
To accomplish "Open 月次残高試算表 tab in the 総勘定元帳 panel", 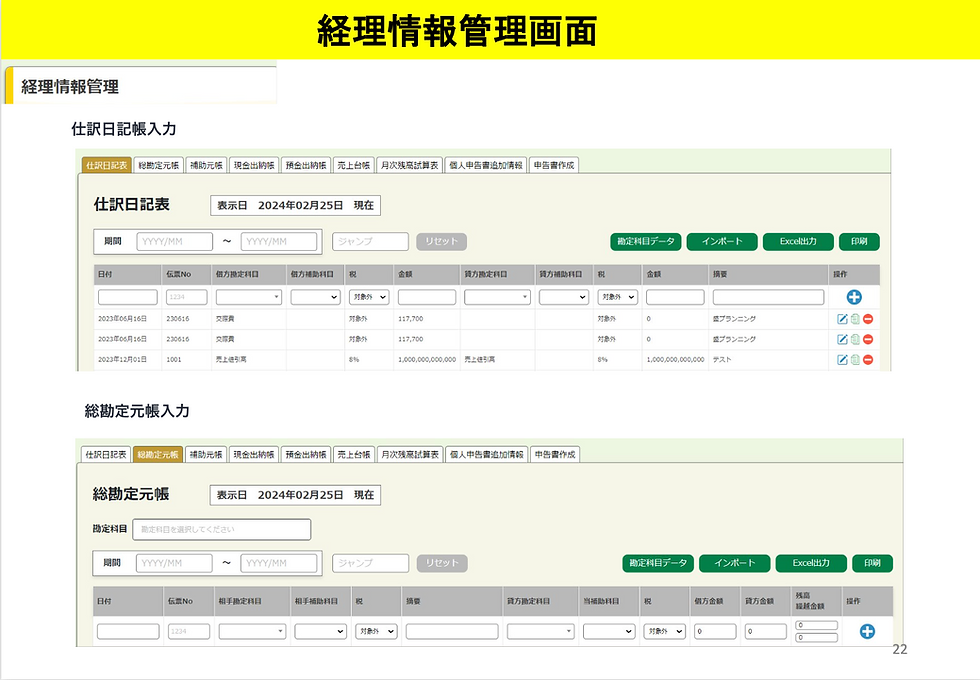I will coord(410,454).
